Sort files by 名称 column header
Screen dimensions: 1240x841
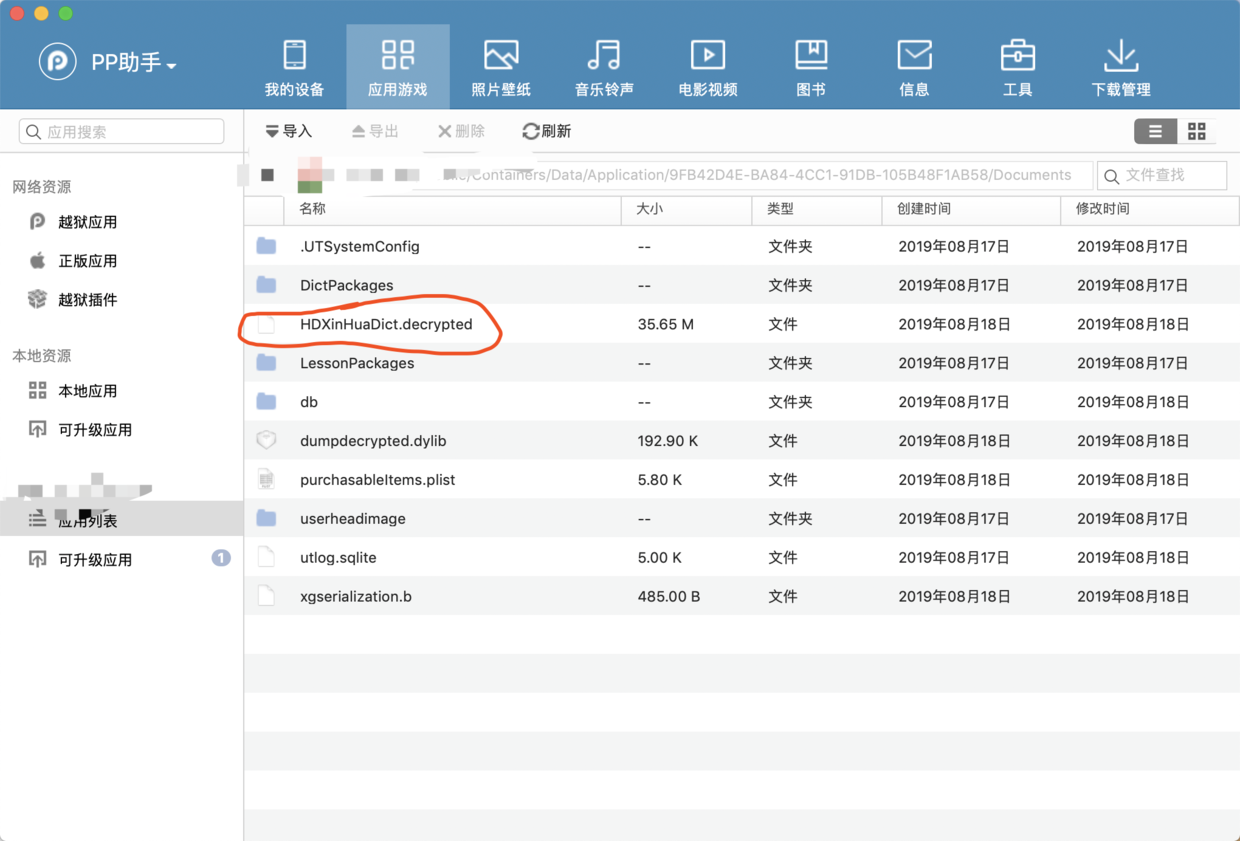coord(313,209)
